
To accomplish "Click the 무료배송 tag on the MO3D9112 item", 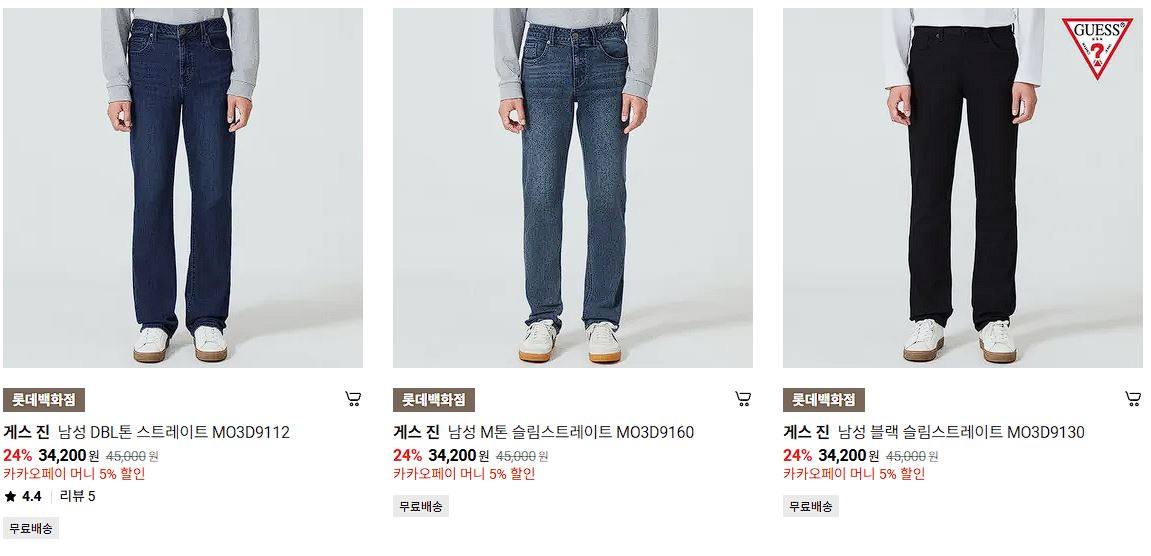I will (31, 528).
